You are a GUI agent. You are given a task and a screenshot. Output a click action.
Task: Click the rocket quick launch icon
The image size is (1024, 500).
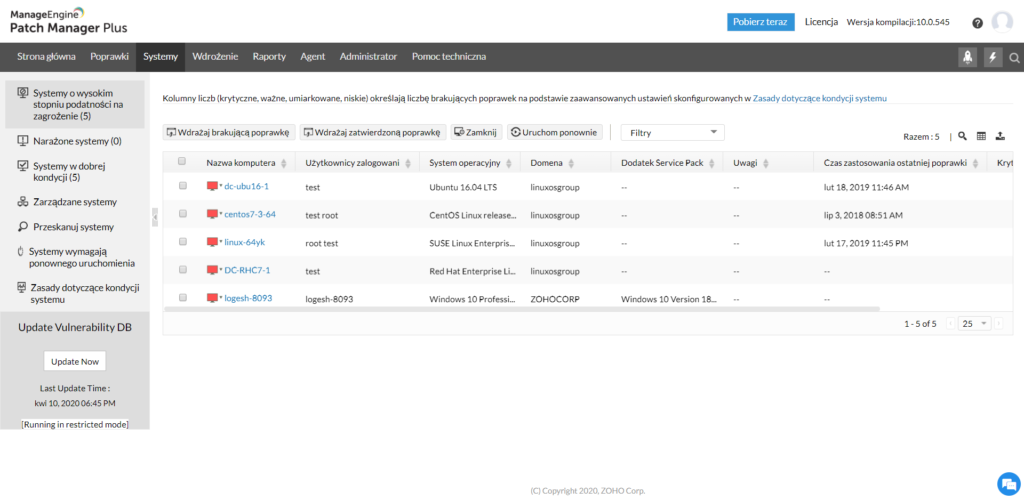pyautogui.click(x=968, y=57)
